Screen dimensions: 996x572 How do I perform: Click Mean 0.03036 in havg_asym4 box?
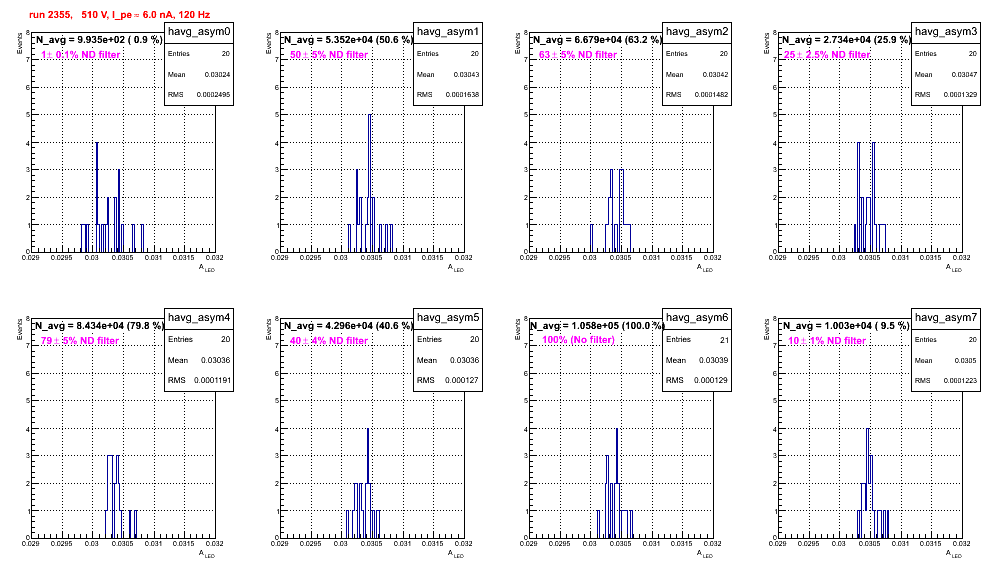coord(215,360)
